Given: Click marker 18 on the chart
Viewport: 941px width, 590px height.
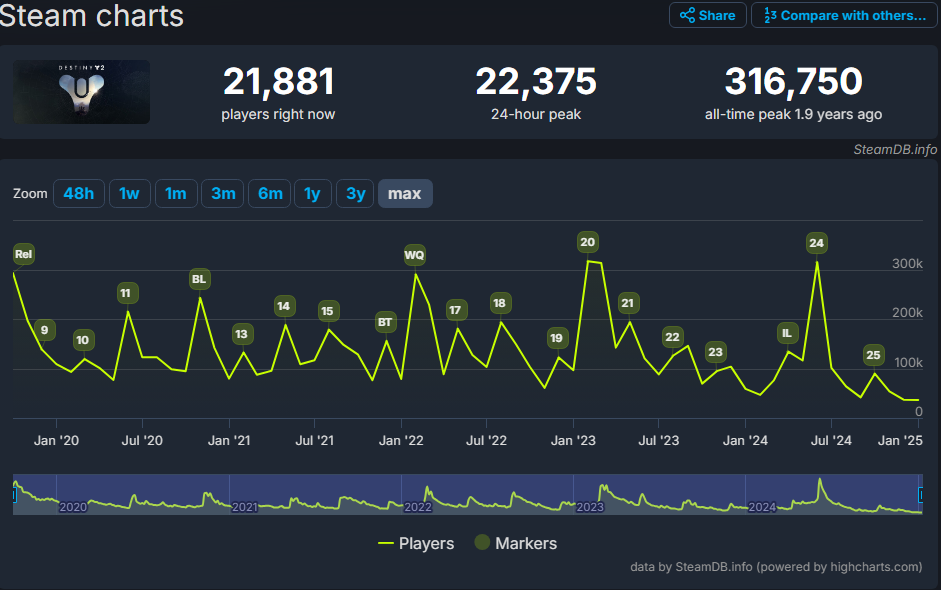Looking at the screenshot, I should tap(500, 303).
